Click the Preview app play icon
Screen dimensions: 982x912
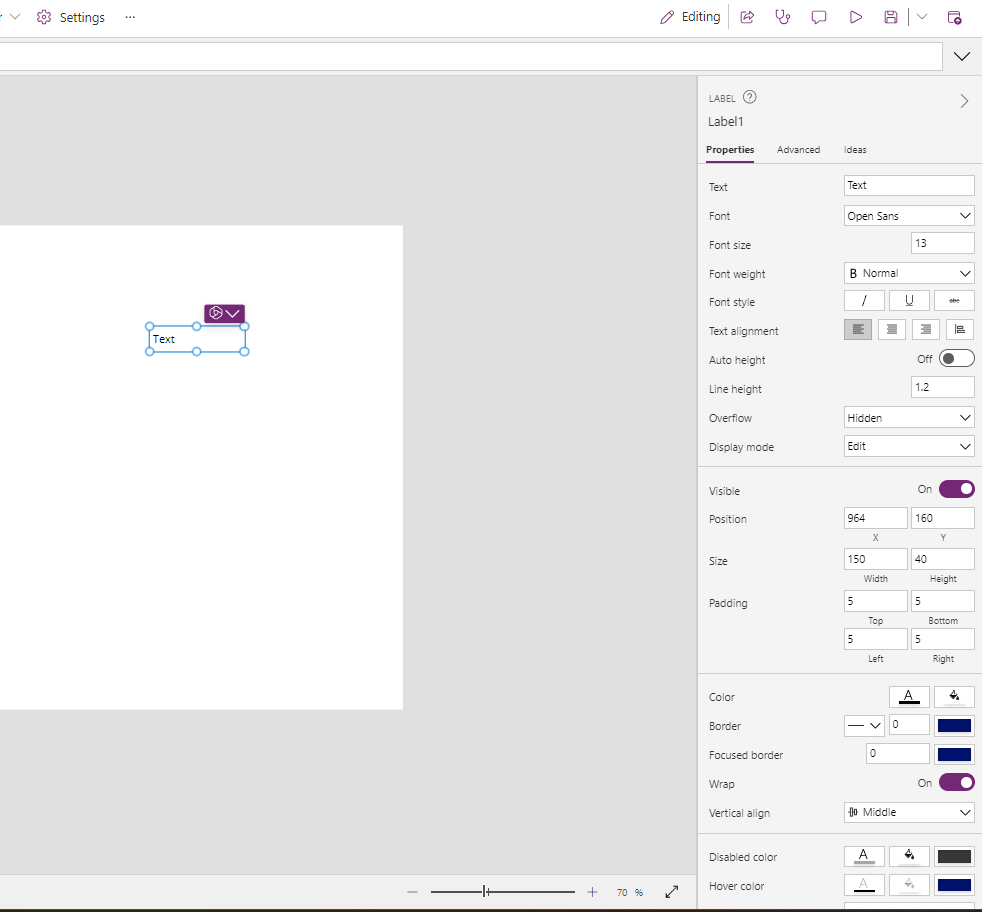(x=855, y=17)
